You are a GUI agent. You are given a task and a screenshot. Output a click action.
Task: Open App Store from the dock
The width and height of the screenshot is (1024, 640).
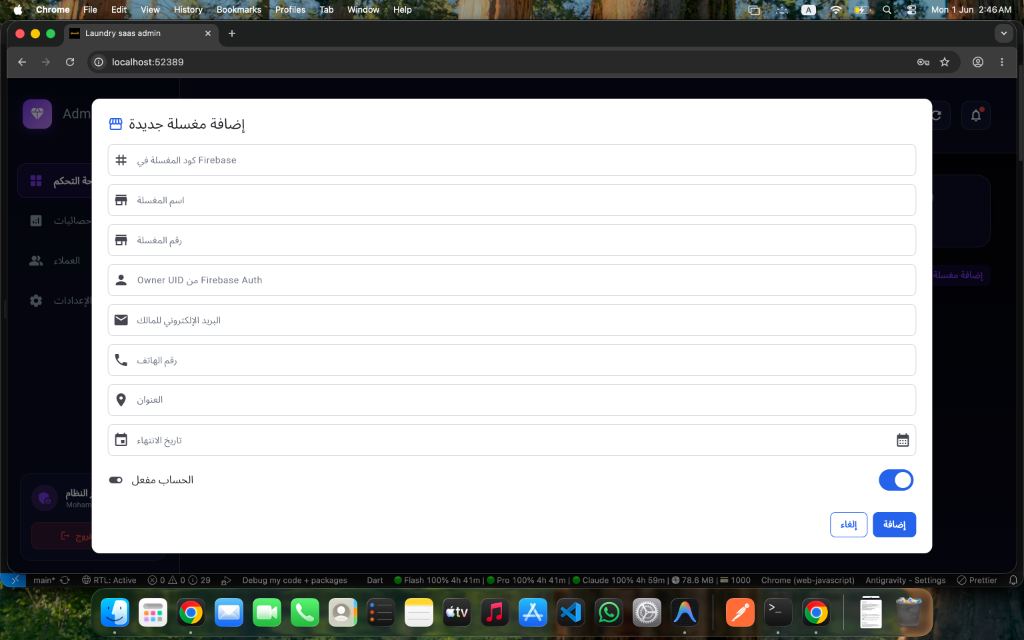pos(533,613)
